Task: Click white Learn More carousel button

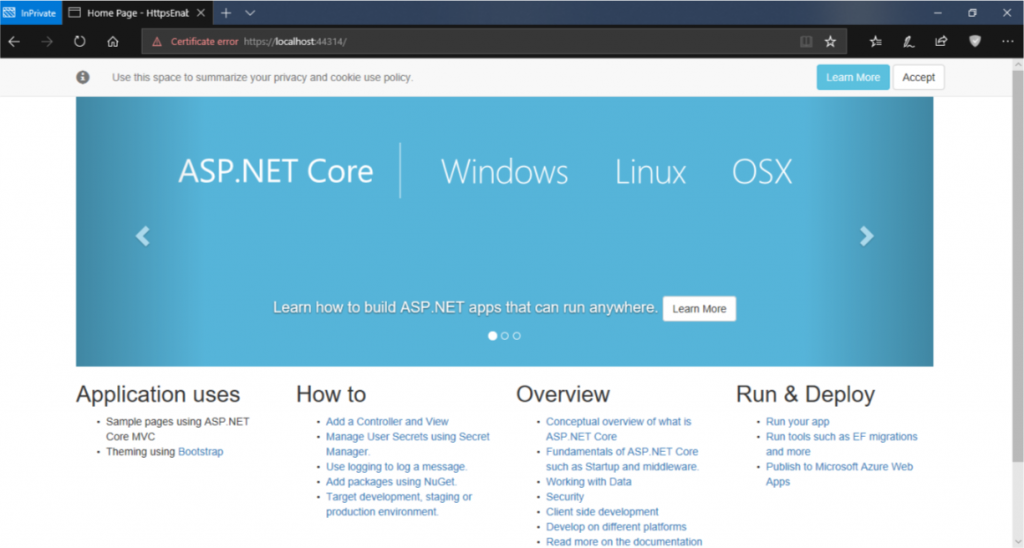Action: point(699,309)
